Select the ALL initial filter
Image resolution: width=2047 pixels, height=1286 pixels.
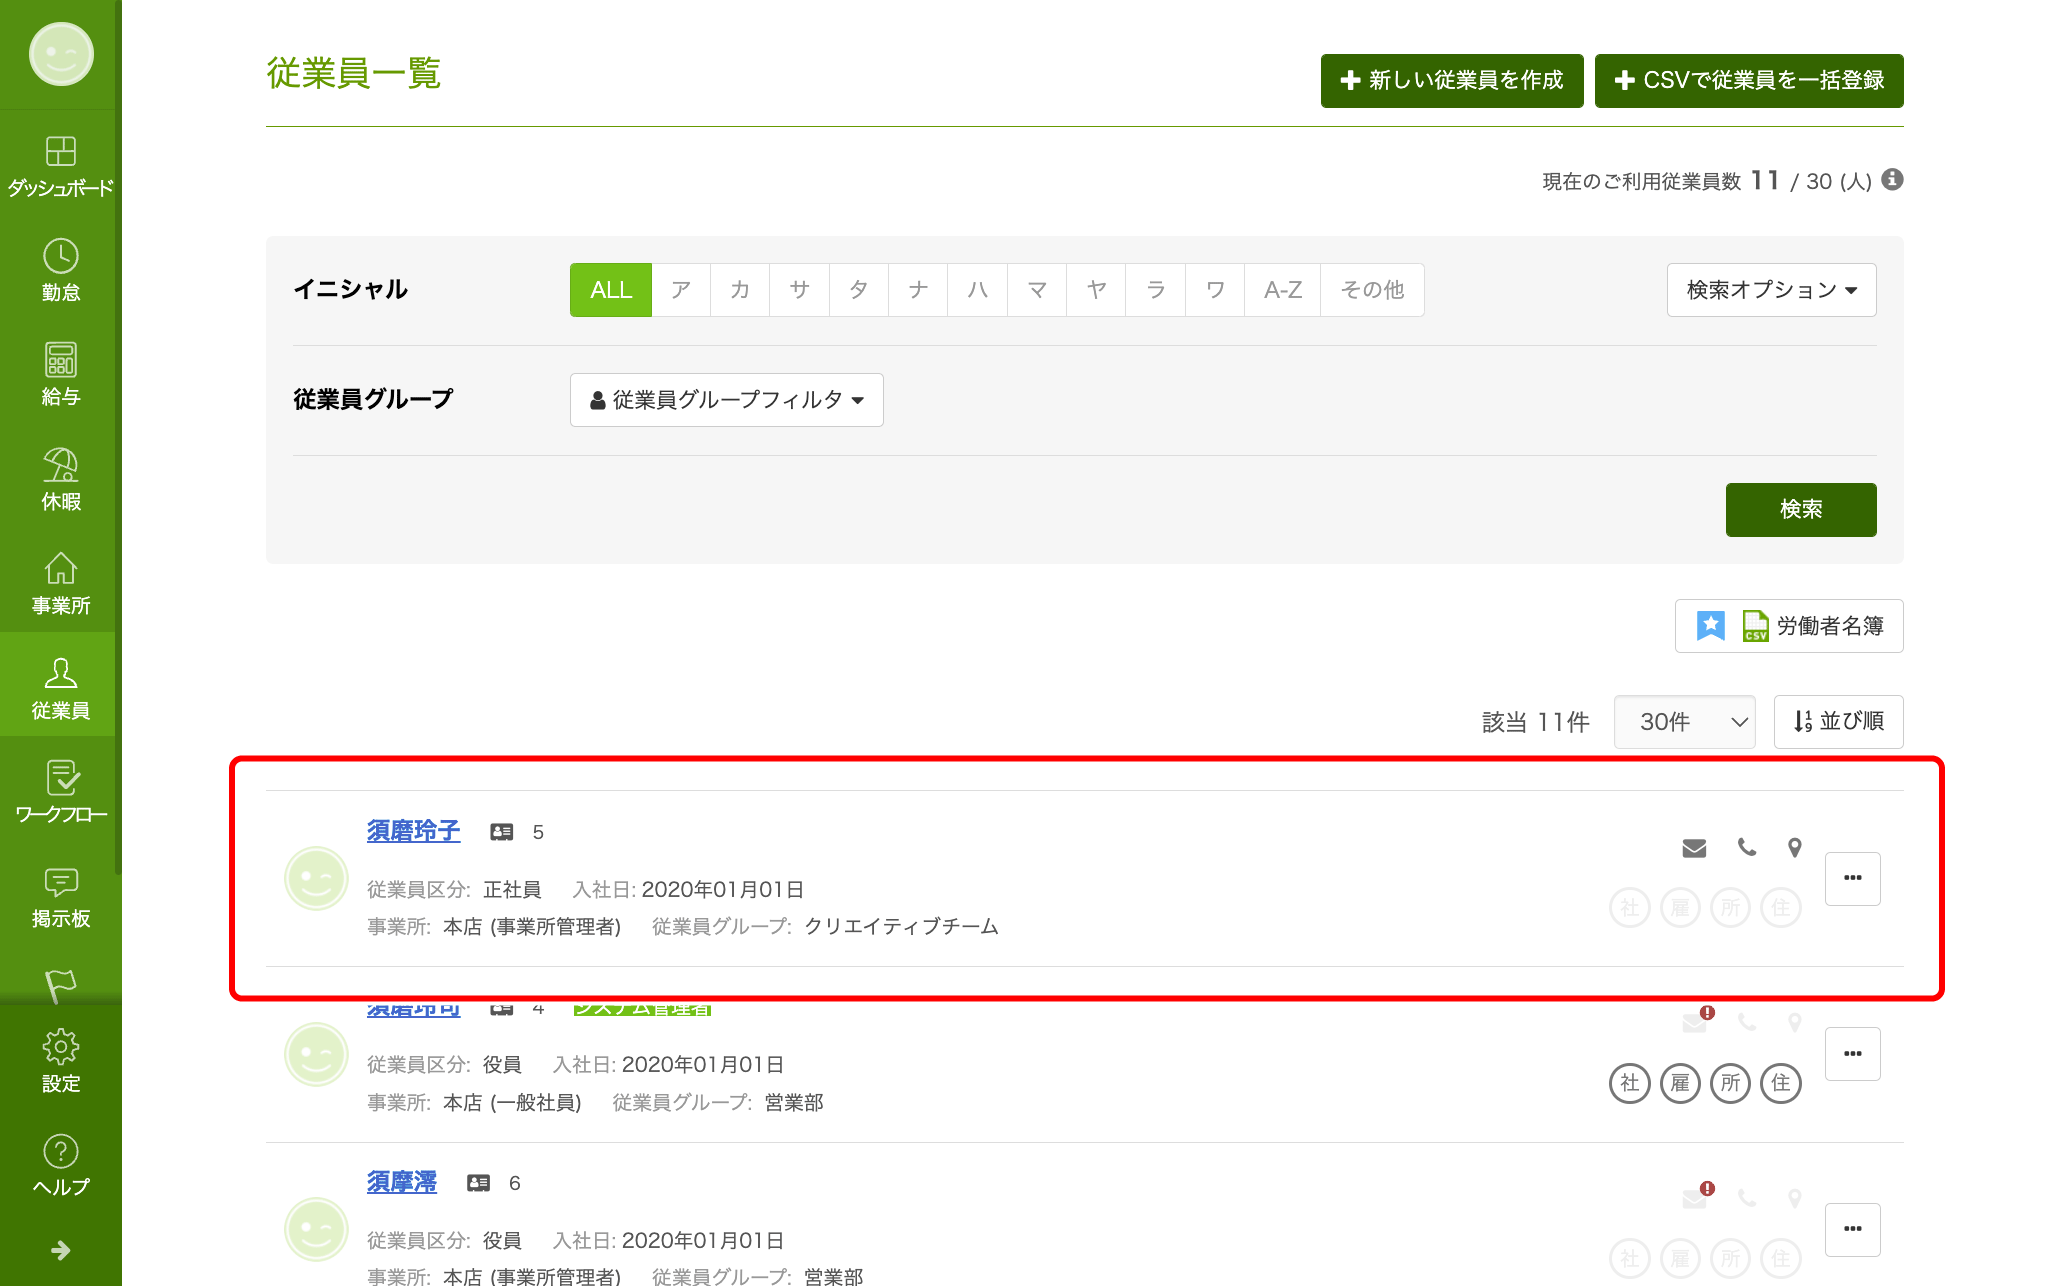pyautogui.click(x=611, y=290)
